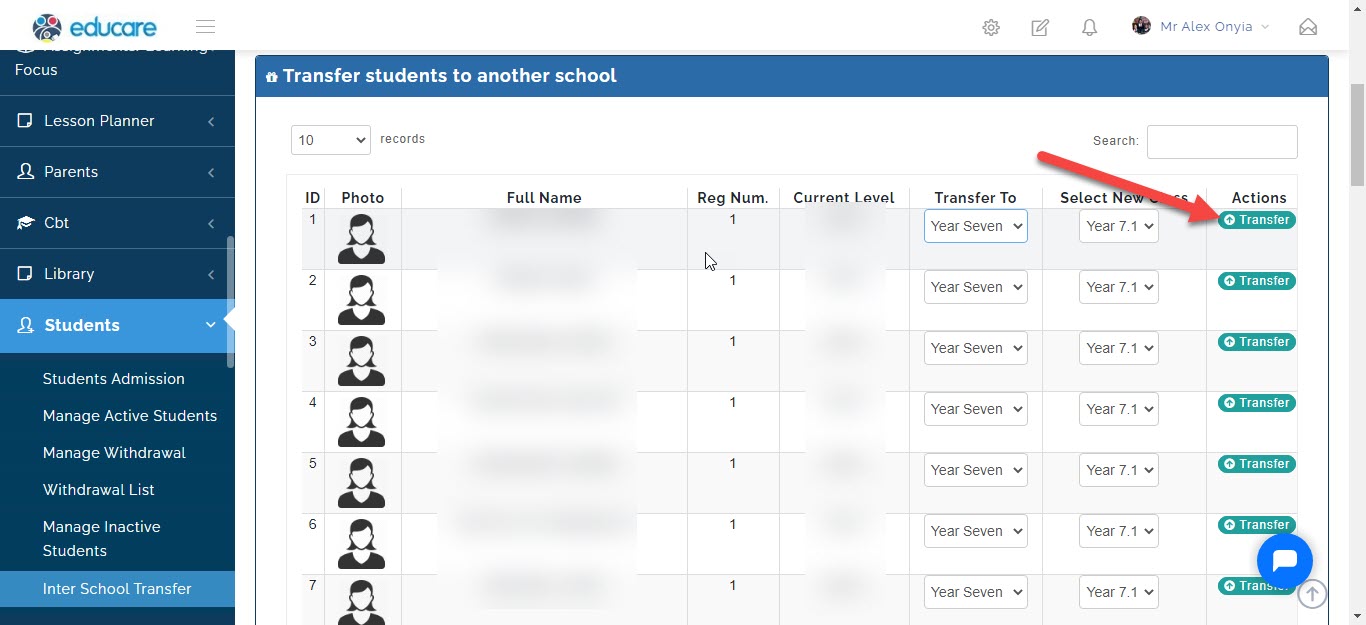Click the Parents person icon

tap(25, 172)
